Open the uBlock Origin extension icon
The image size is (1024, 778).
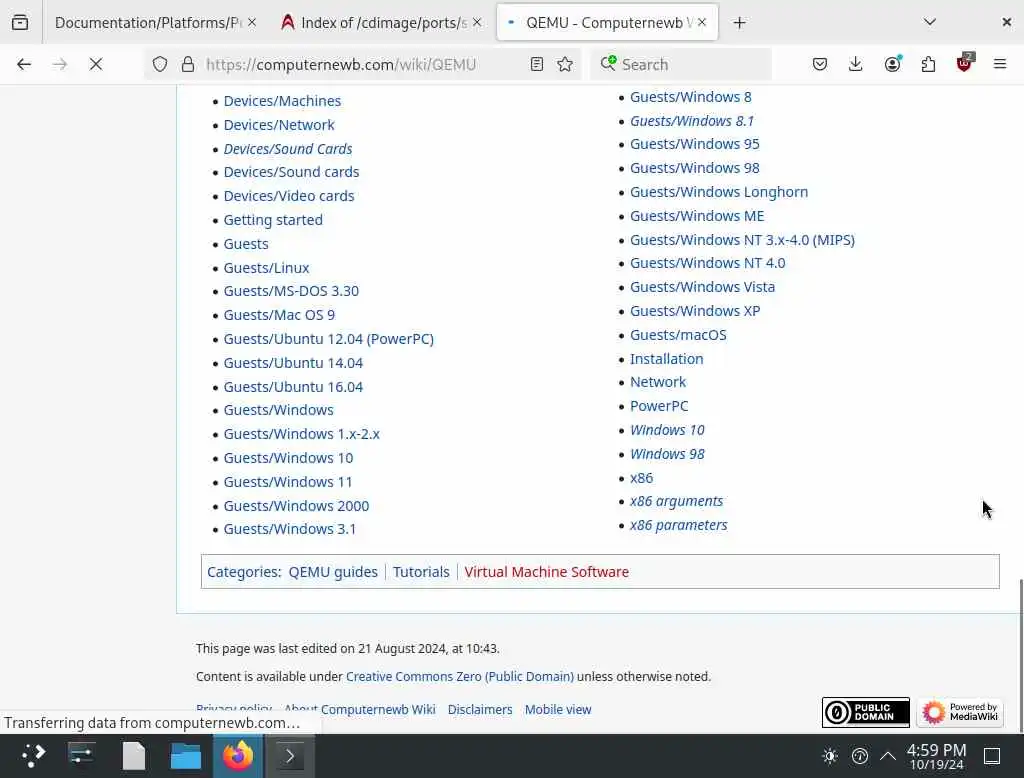[964, 63]
